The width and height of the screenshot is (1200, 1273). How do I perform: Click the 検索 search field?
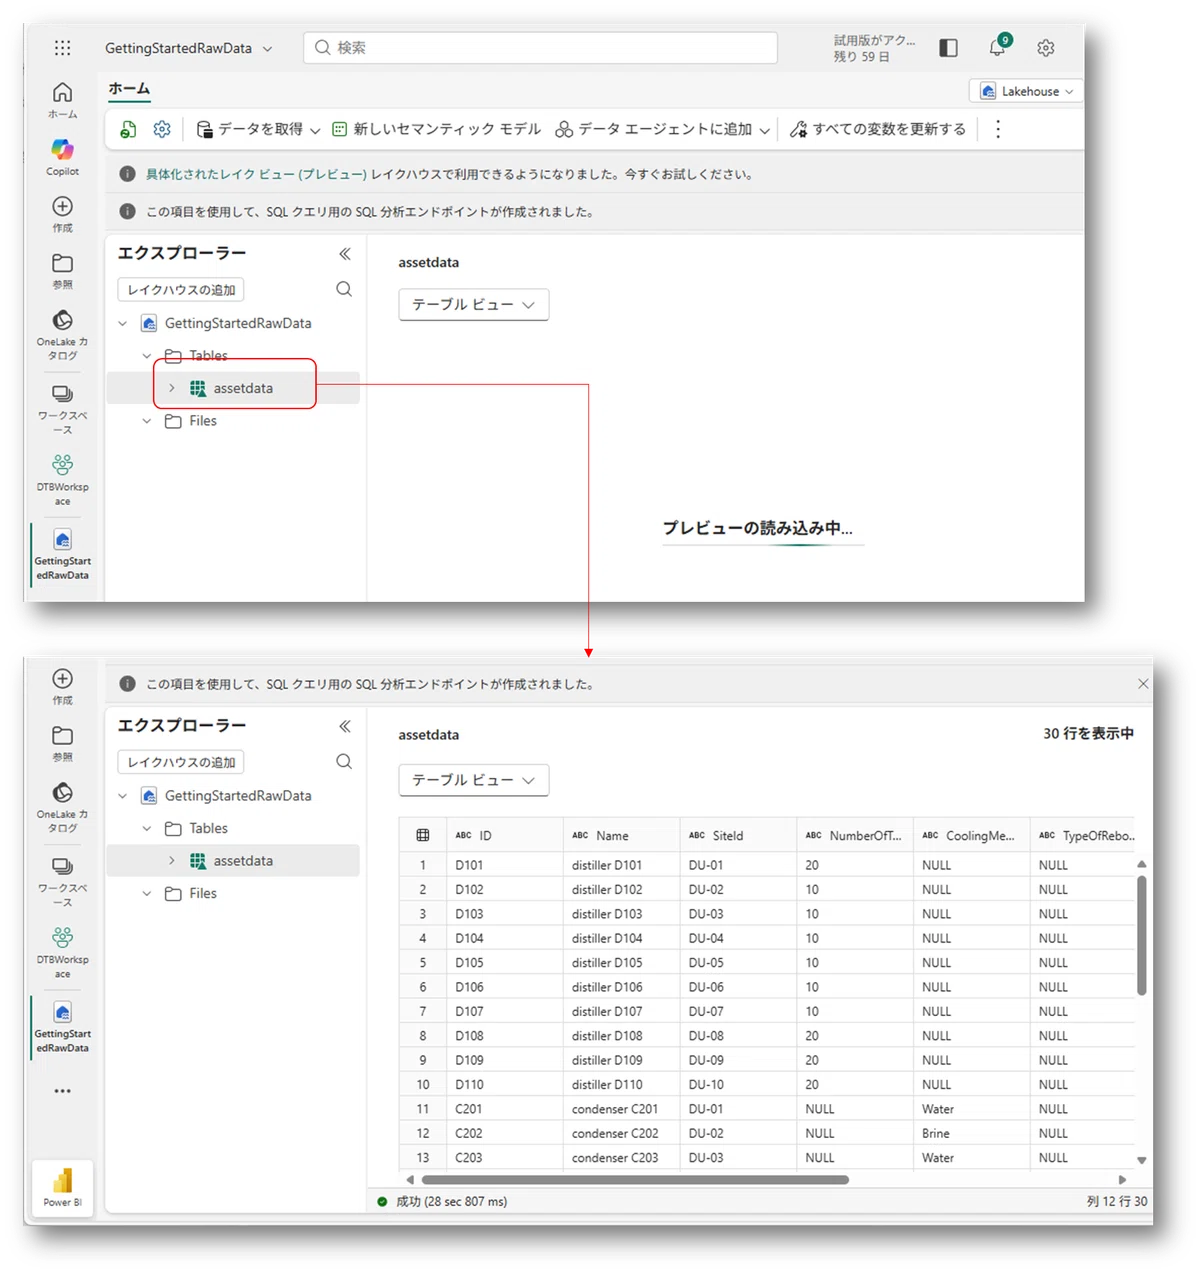coord(540,47)
